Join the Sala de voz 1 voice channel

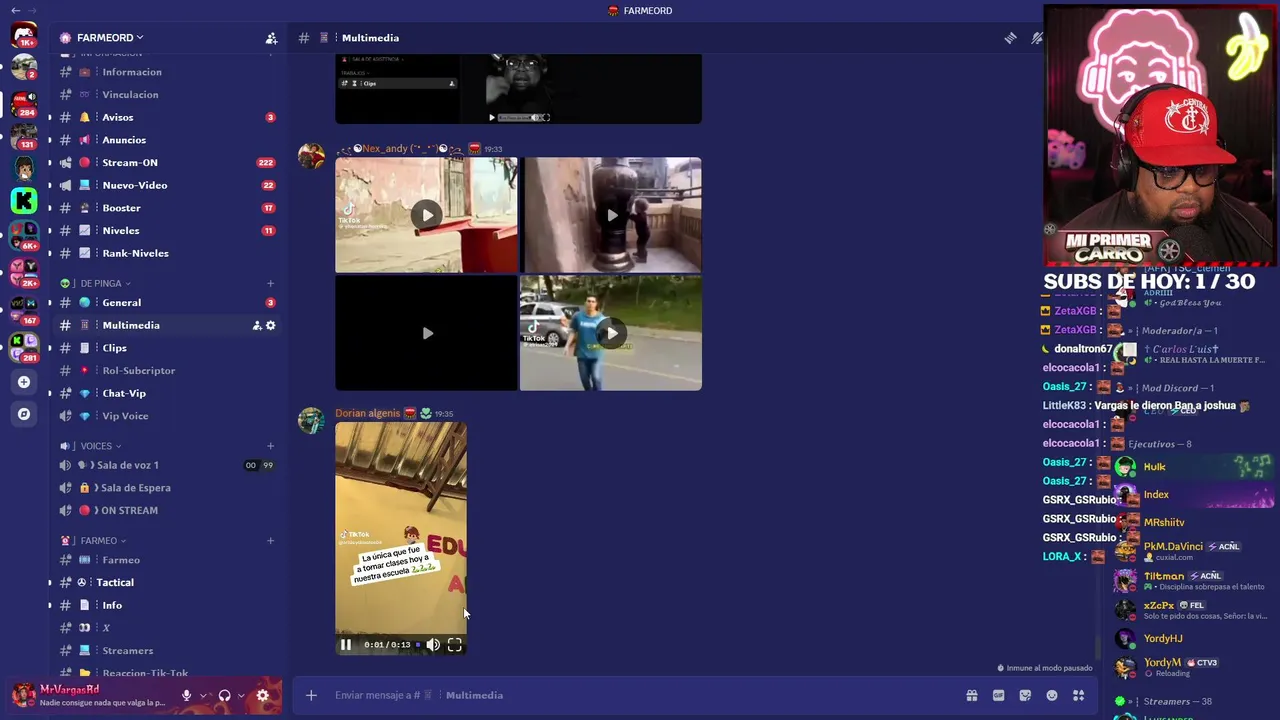[x=167, y=465]
